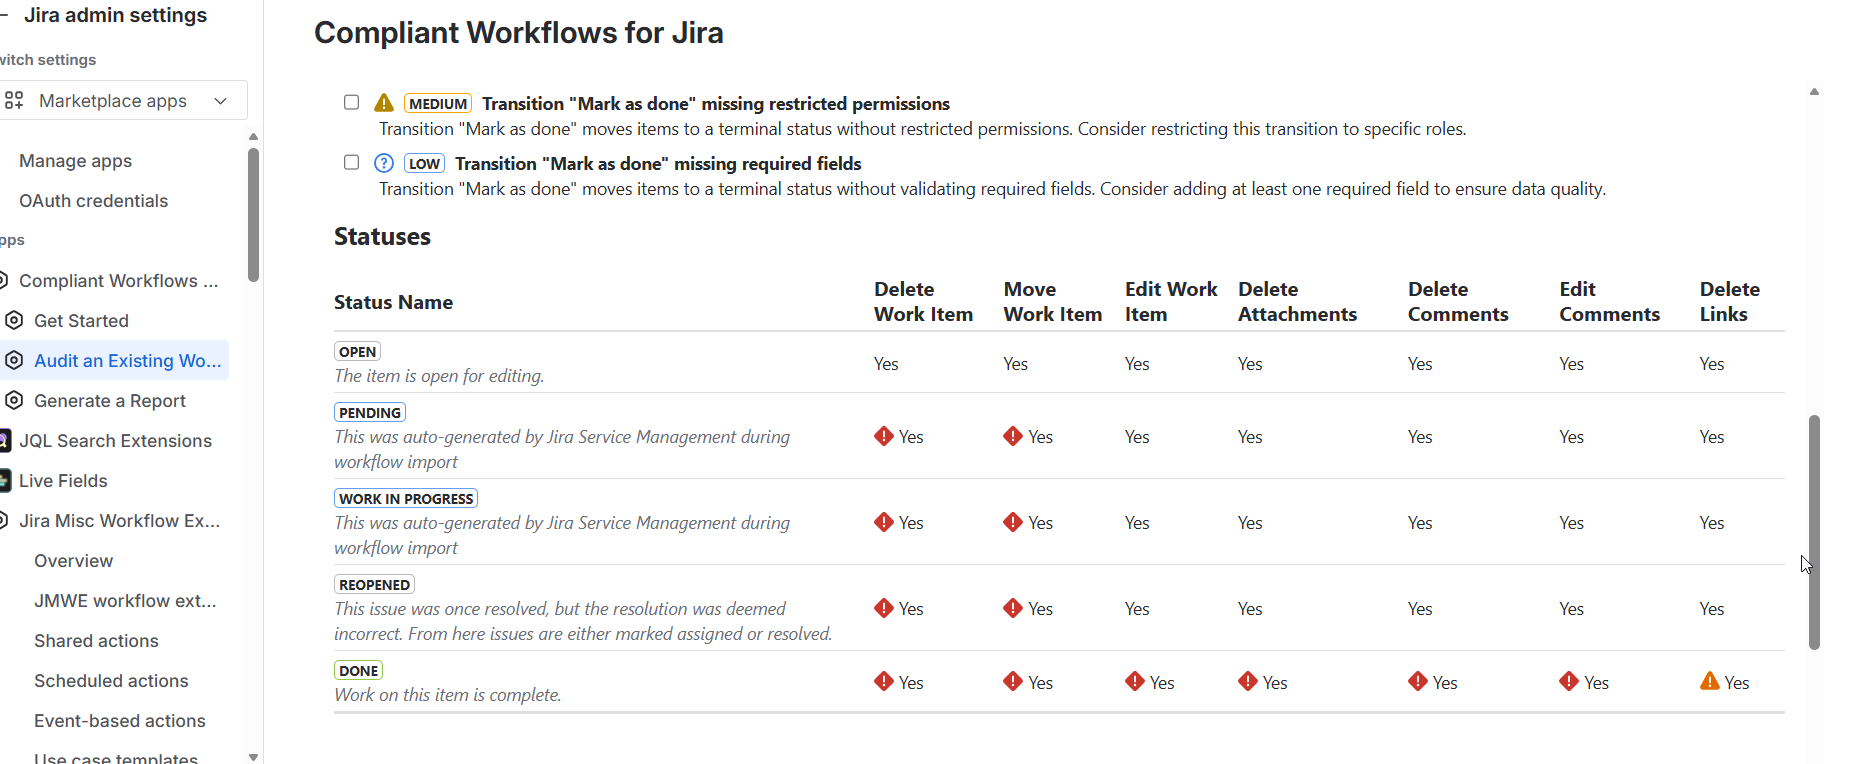Screen dimensions: 1854x764
Task: Click the JQL Search Extensions app icon
Action: pos(5,440)
